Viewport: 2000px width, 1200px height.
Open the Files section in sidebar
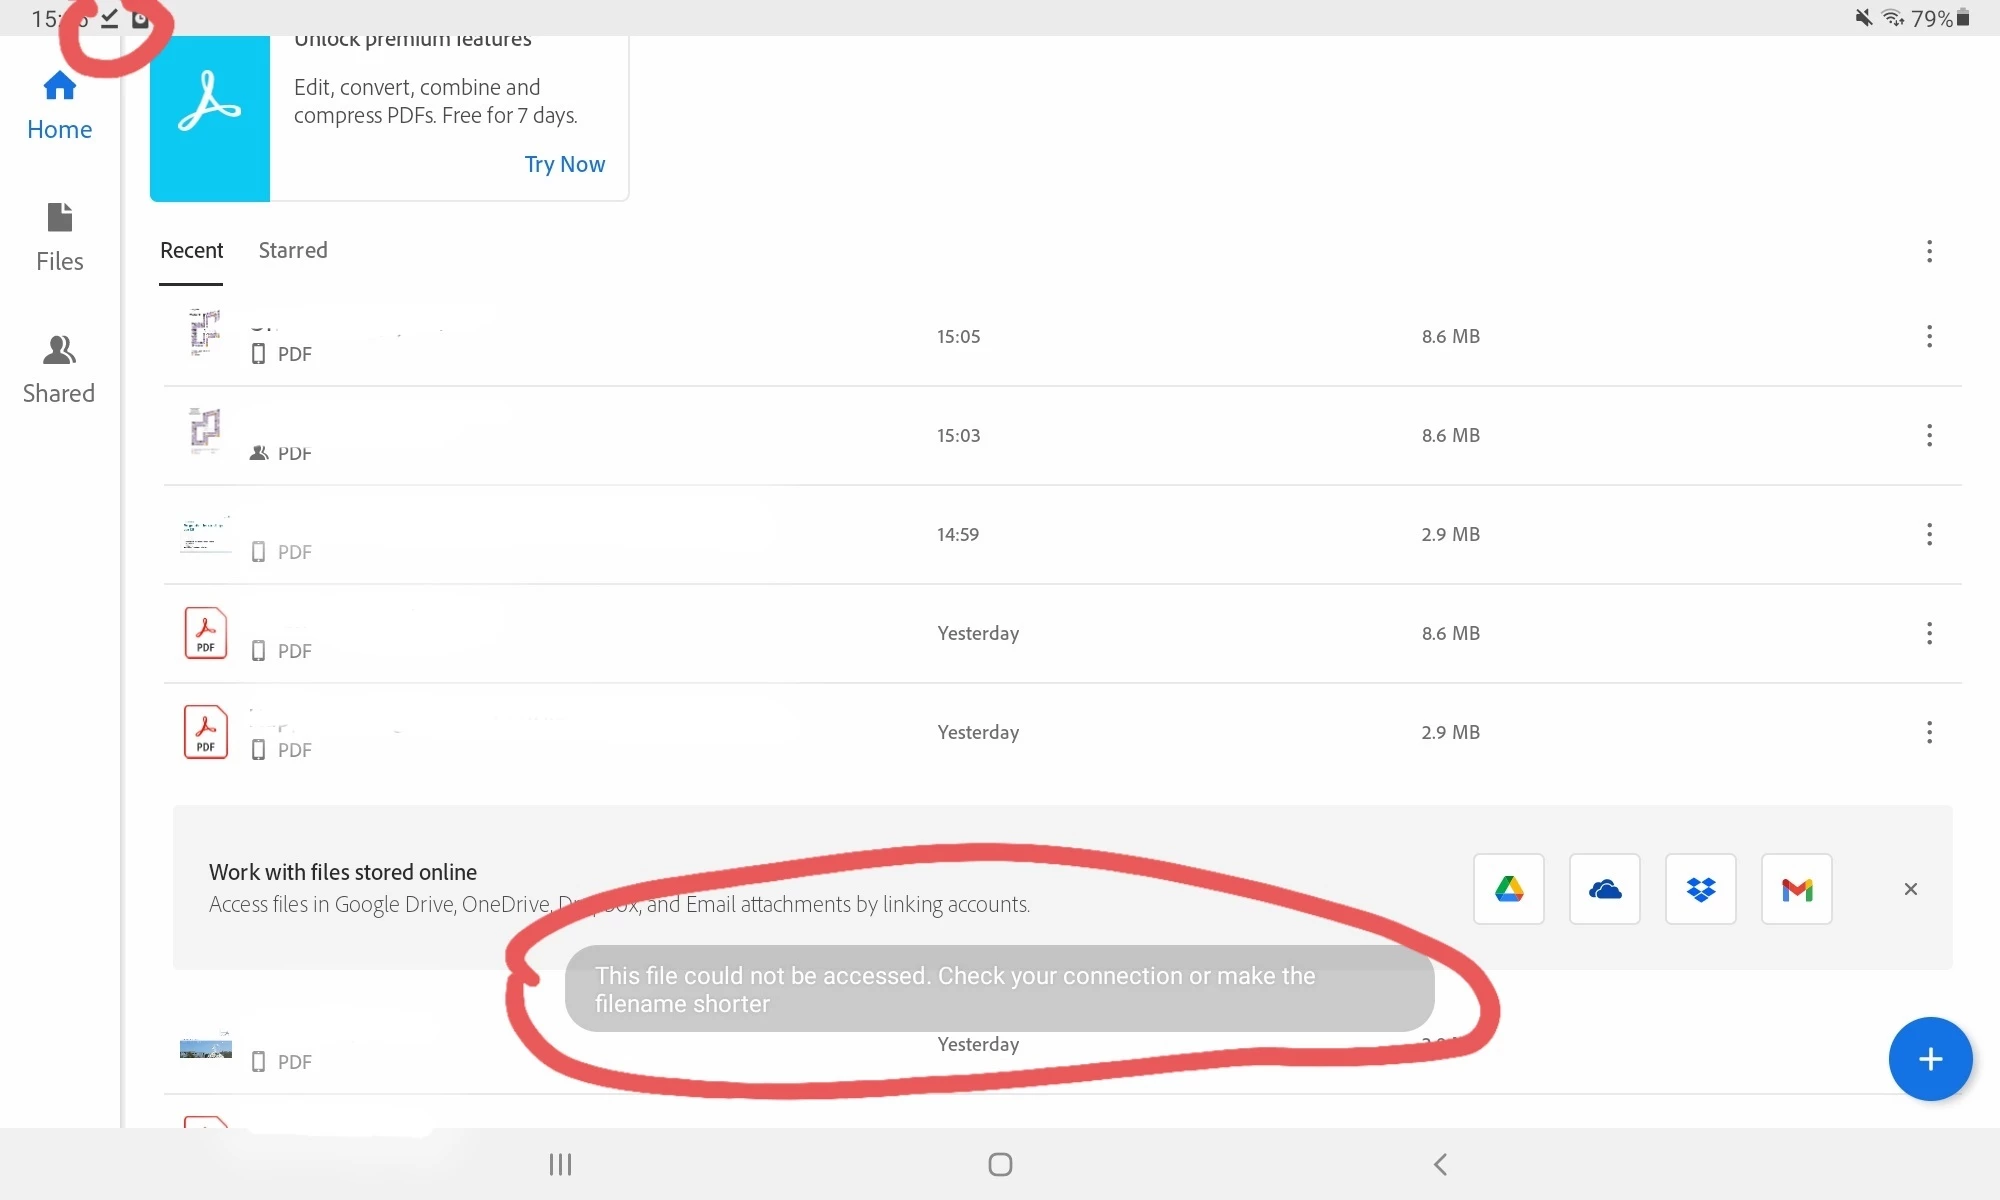[59, 238]
